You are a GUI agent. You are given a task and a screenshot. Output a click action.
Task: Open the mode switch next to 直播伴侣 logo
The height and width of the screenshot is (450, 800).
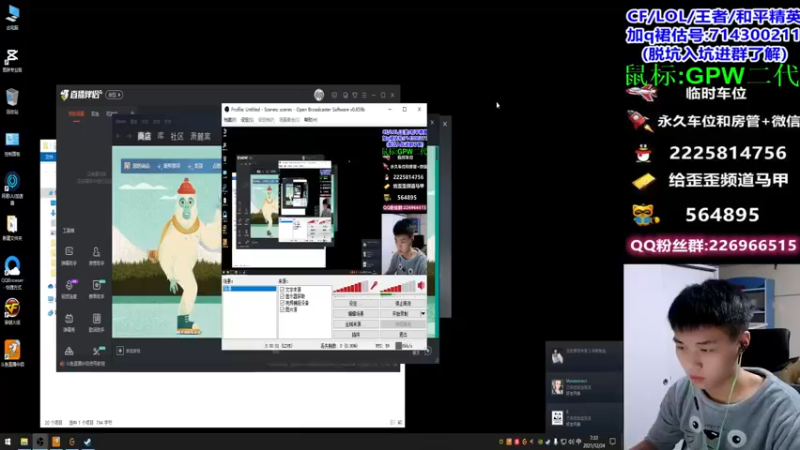(x=114, y=95)
